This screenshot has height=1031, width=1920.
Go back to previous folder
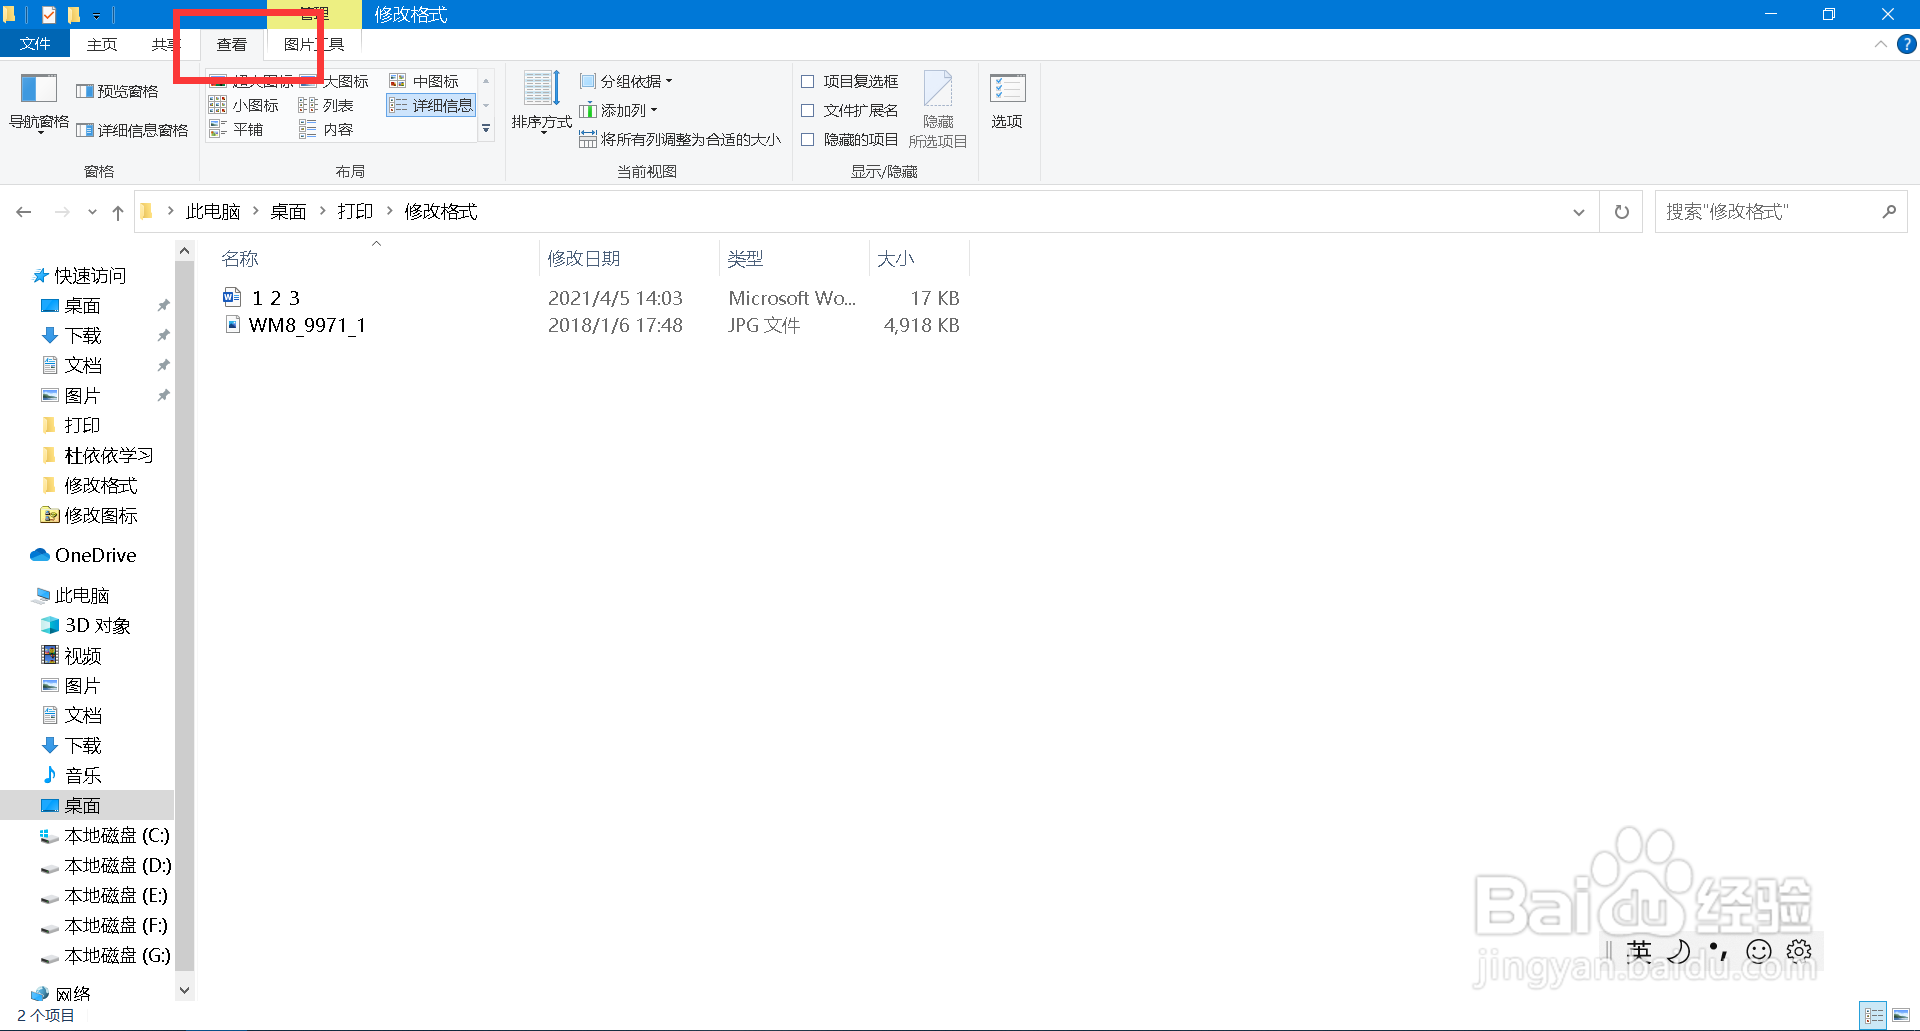coord(24,212)
